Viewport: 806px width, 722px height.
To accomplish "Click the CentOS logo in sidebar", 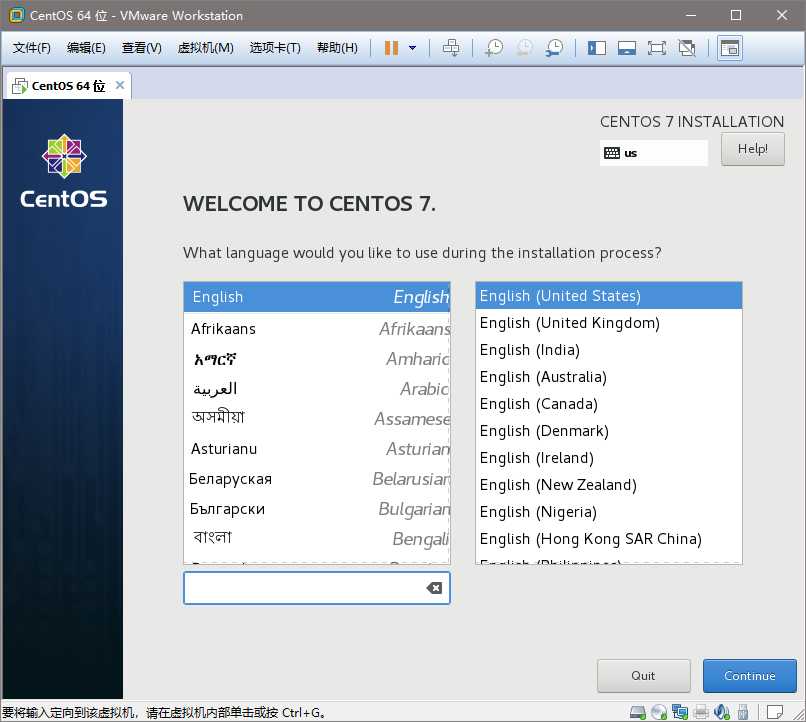I will (x=64, y=172).
